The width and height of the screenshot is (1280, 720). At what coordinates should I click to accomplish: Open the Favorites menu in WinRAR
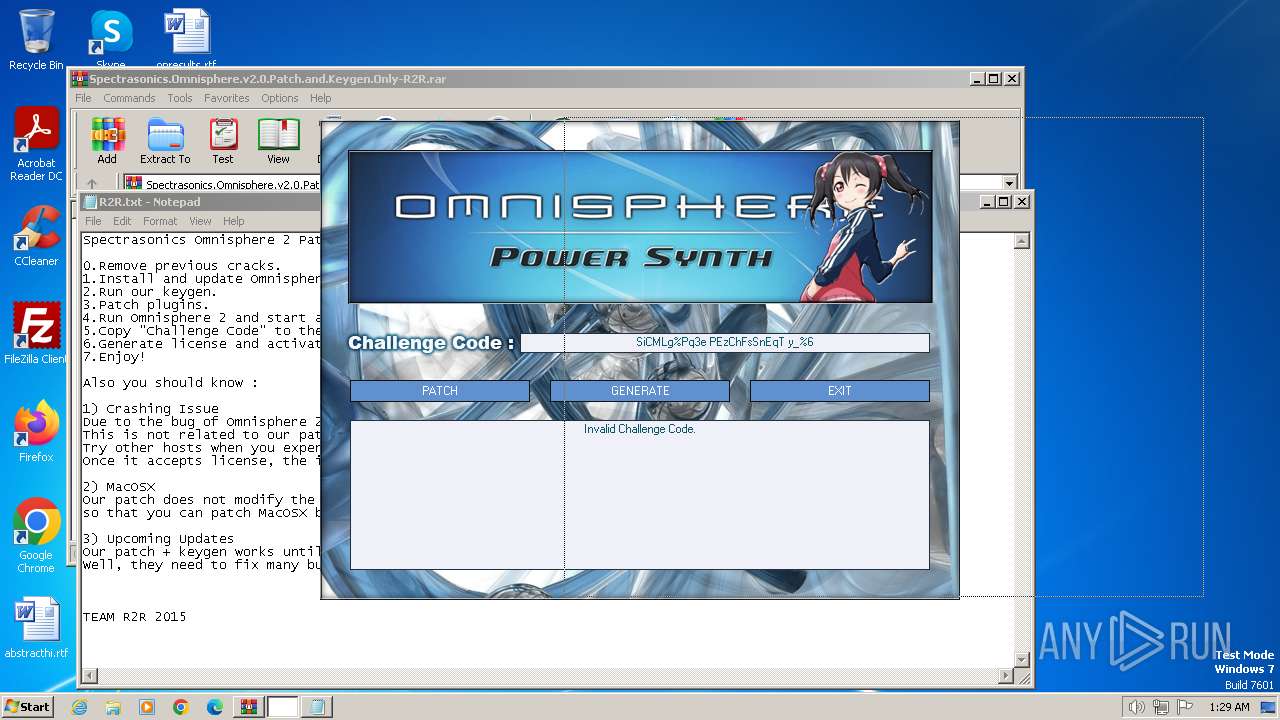227,98
